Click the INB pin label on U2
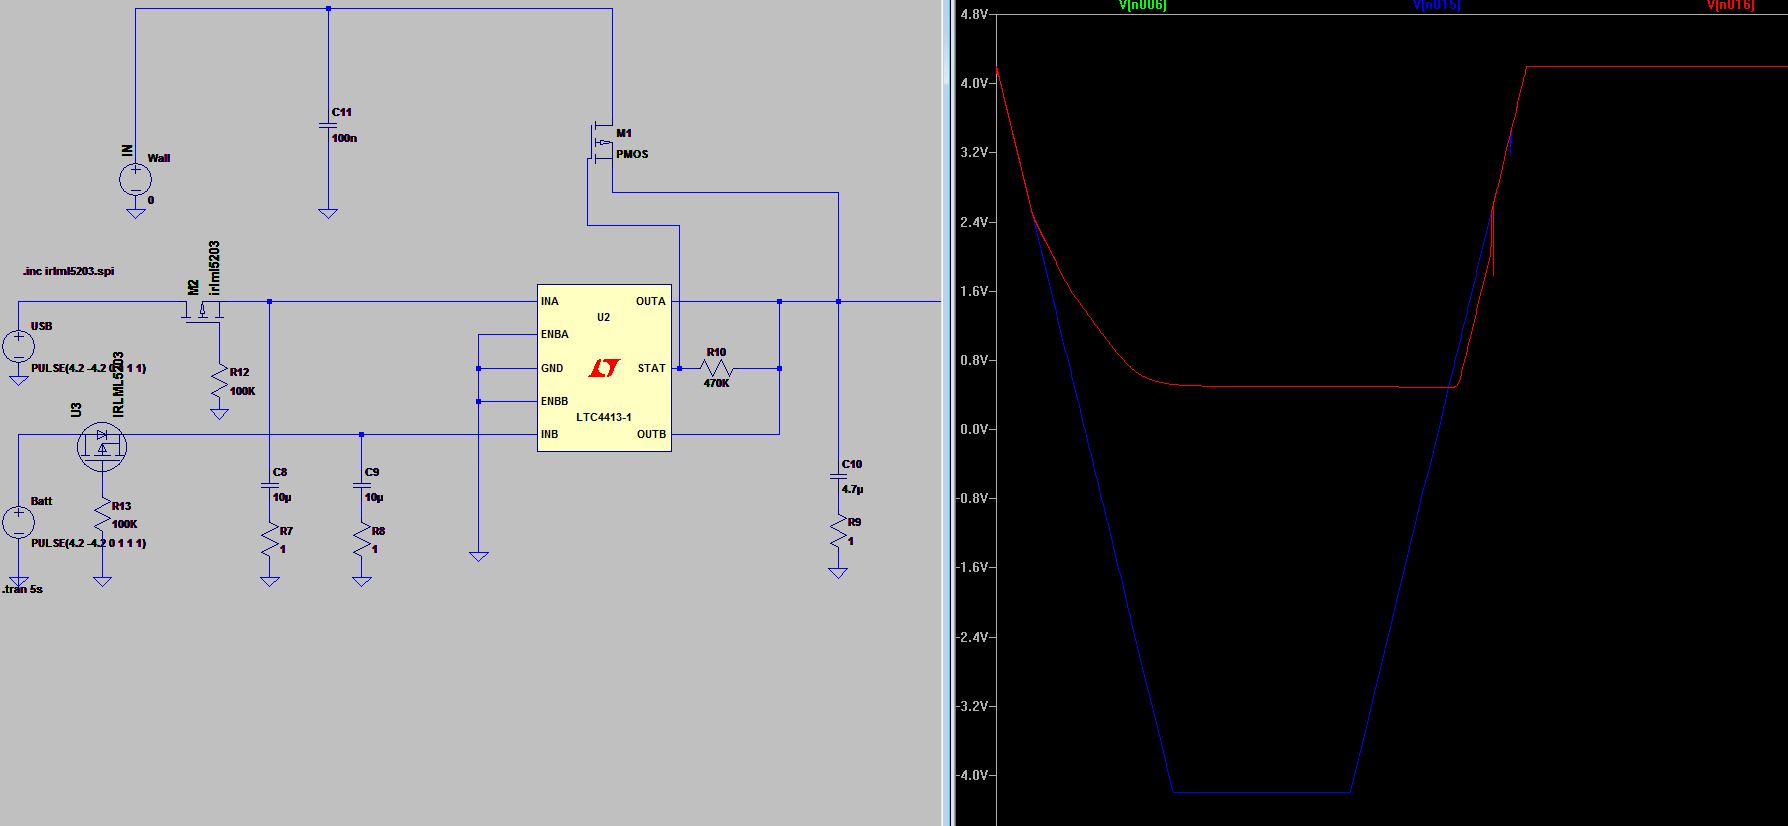Image resolution: width=1788 pixels, height=826 pixels. tap(550, 434)
